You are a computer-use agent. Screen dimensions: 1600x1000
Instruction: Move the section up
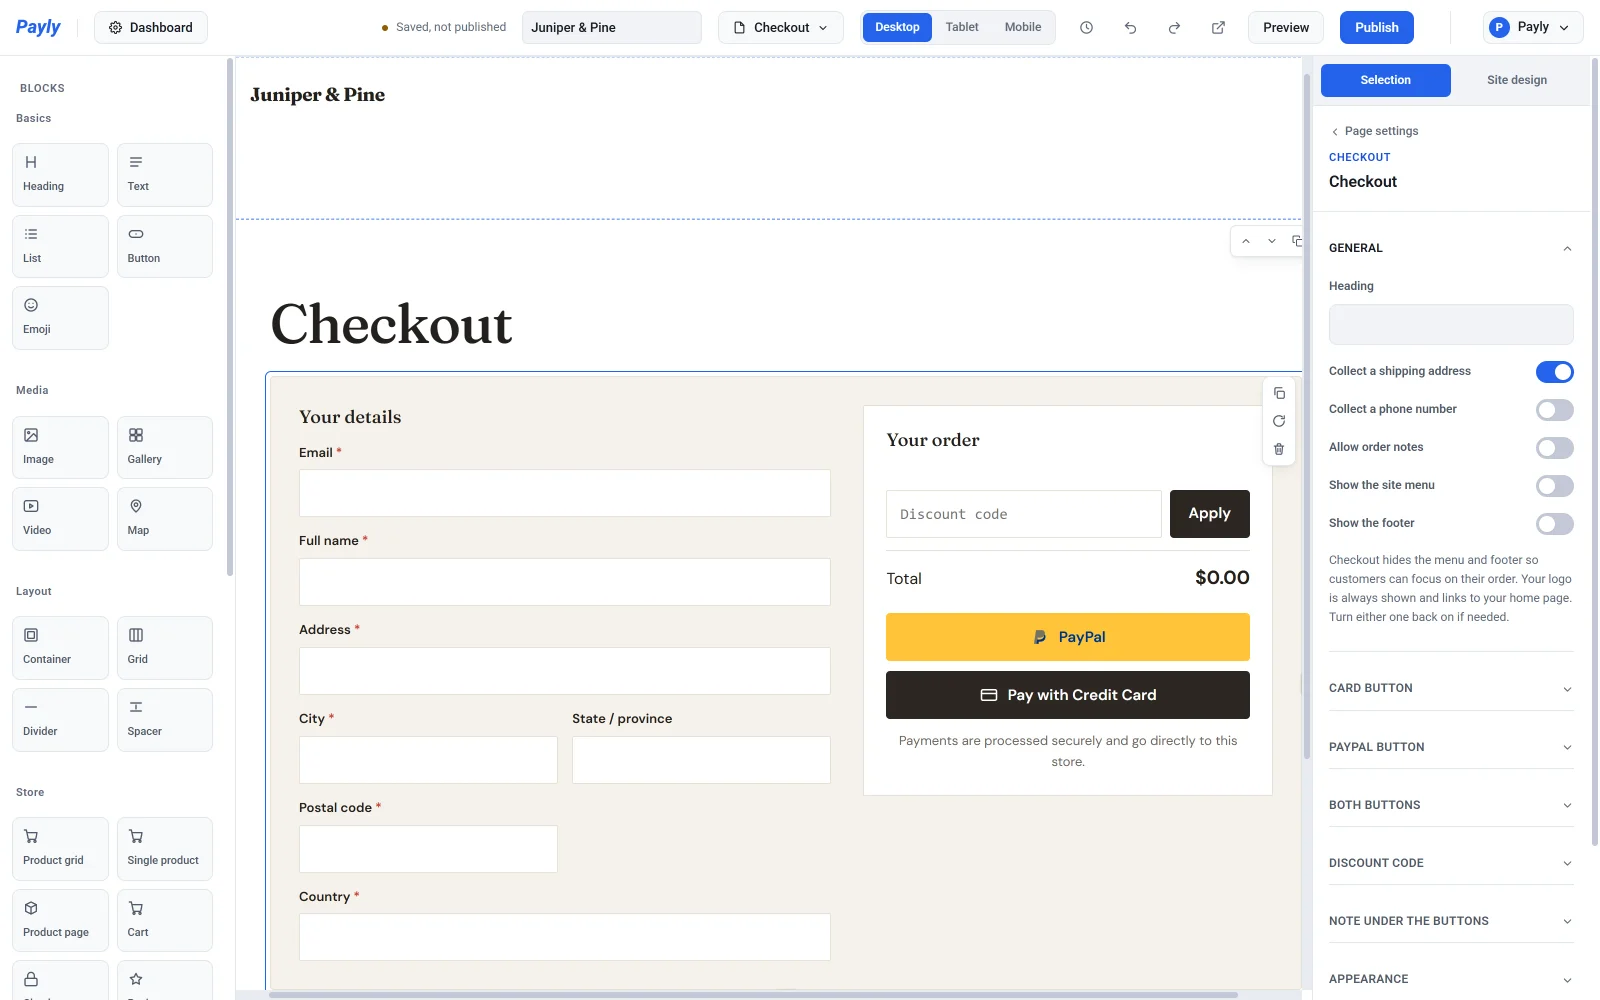1246,241
